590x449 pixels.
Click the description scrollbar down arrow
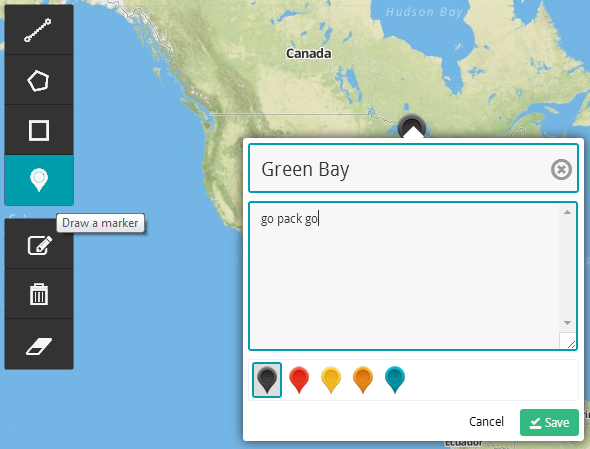[567, 323]
